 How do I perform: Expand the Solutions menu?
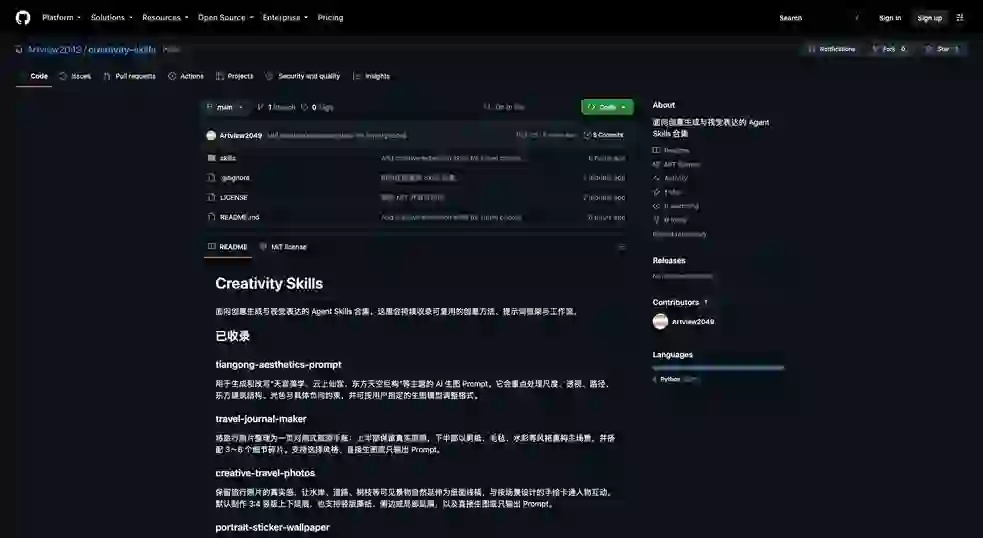(x=112, y=18)
